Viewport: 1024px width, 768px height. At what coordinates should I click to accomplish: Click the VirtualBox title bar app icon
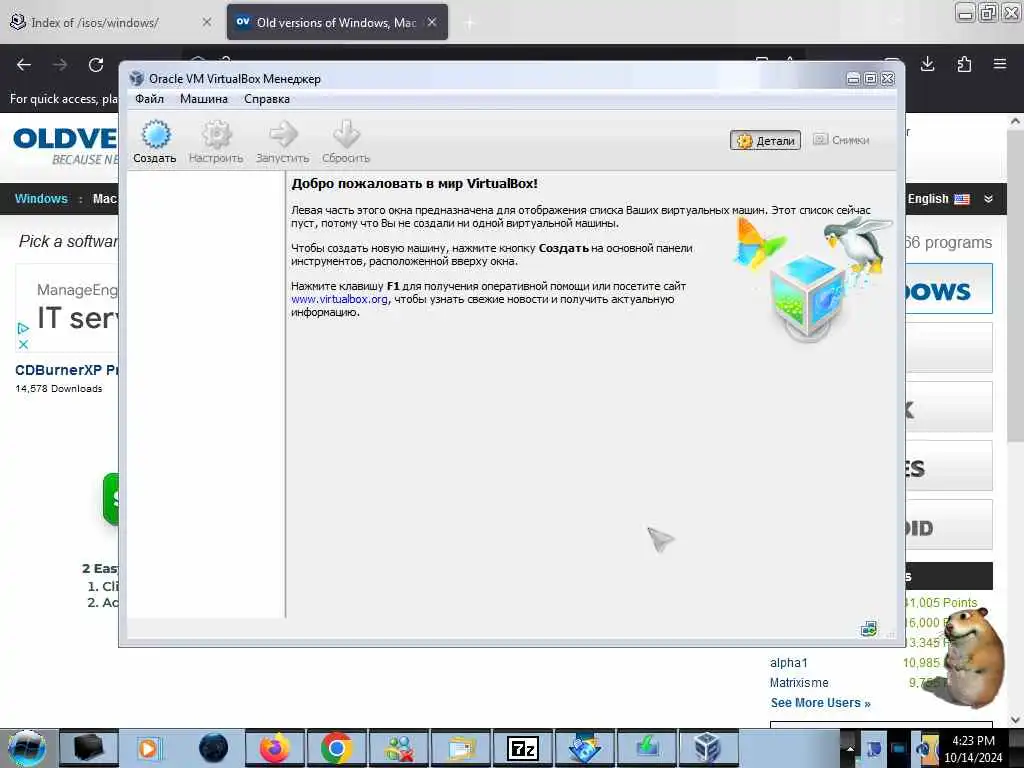(136, 78)
